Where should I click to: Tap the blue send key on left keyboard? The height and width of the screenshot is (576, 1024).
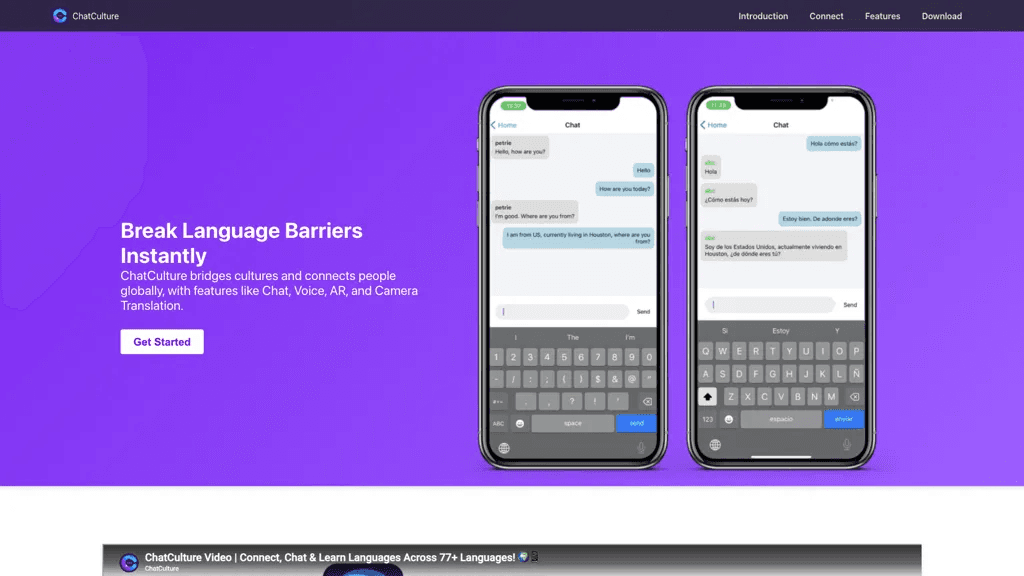click(636, 423)
